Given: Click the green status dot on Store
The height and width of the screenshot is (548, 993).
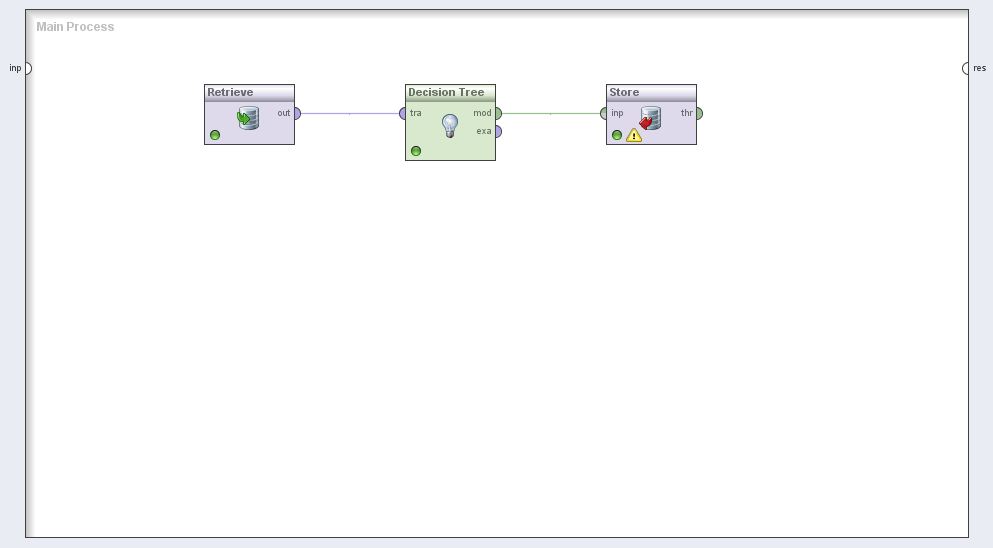Looking at the screenshot, I should [617, 135].
